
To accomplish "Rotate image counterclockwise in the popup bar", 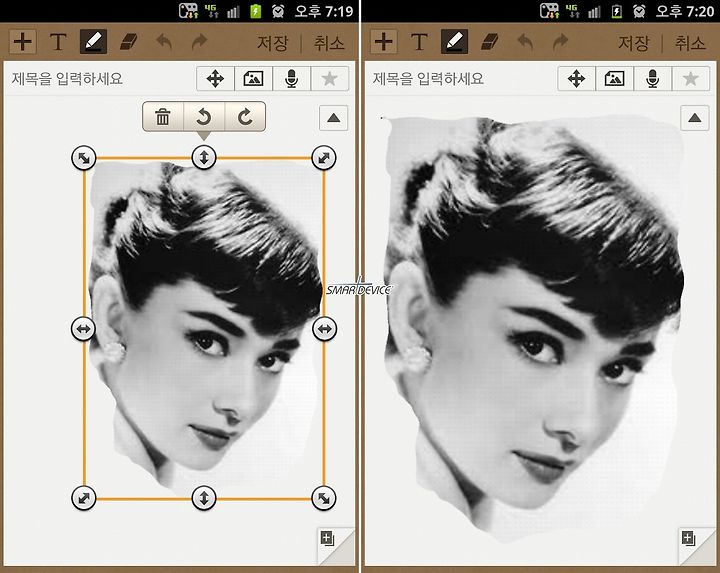I will click(x=204, y=117).
